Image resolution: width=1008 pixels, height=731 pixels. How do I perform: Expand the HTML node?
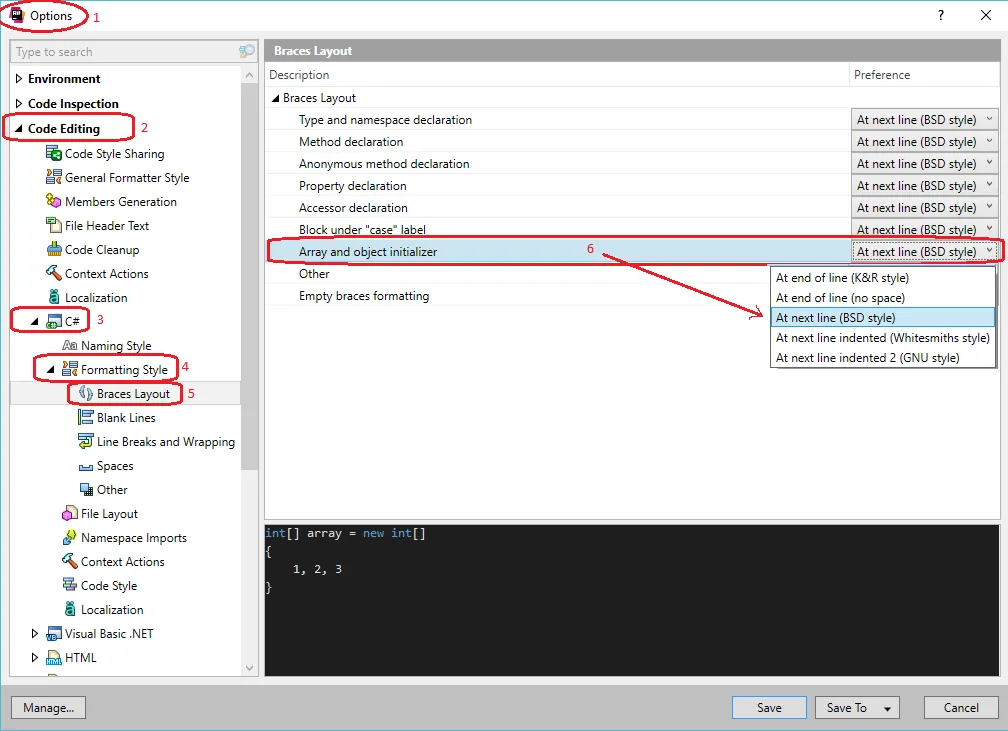pyautogui.click(x=35, y=657)
